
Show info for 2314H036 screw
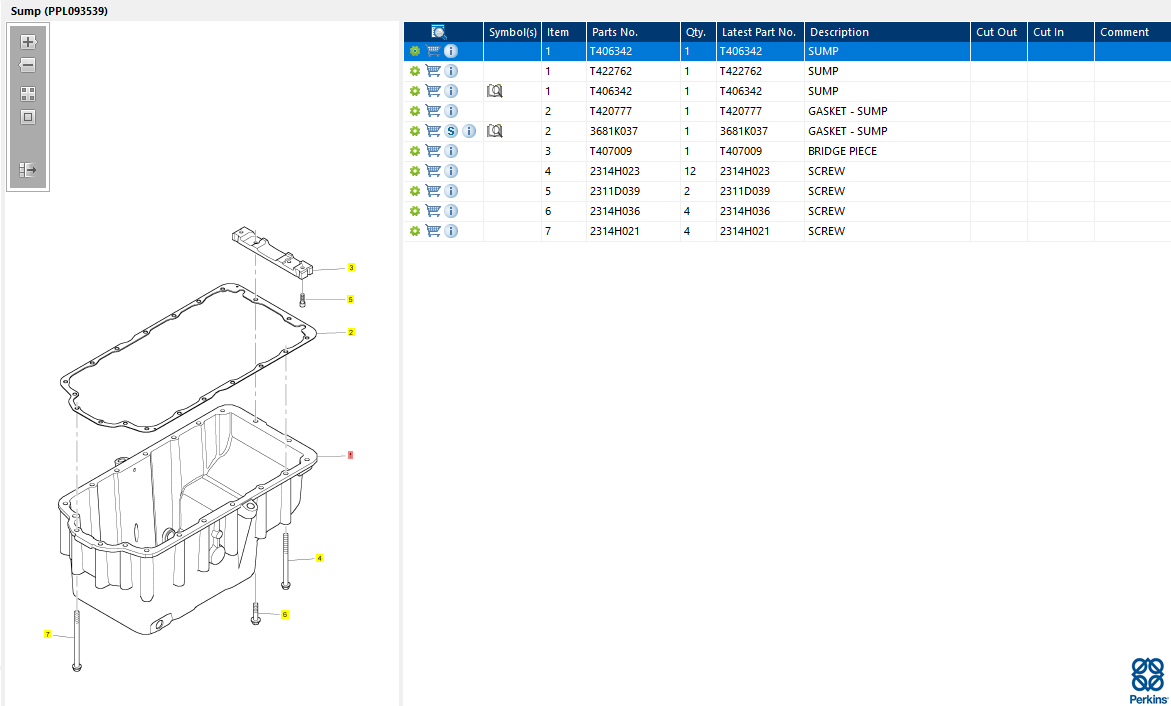pos(451,211)
